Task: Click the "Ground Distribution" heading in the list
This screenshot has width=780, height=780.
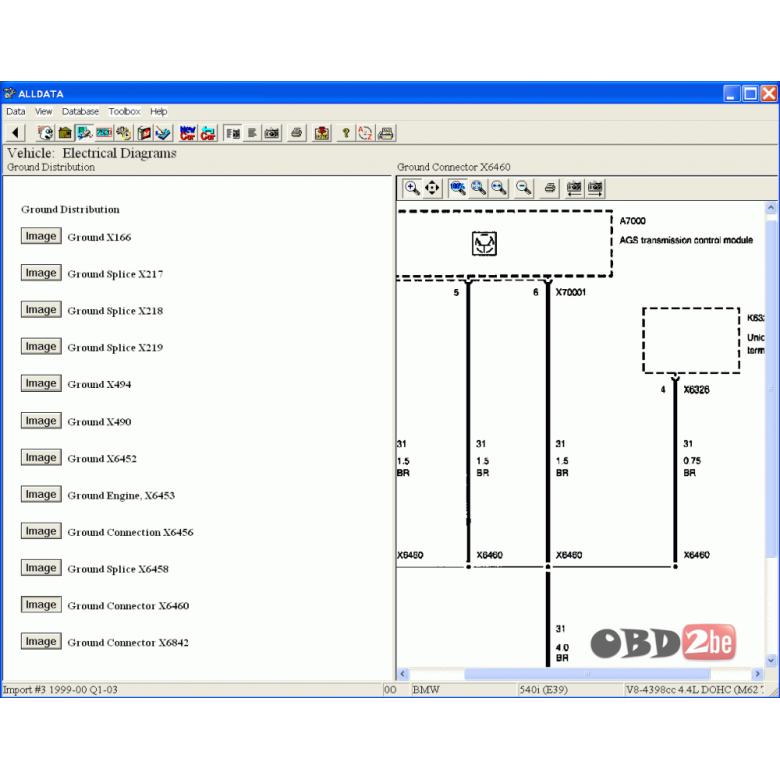Action: point(70,209)
